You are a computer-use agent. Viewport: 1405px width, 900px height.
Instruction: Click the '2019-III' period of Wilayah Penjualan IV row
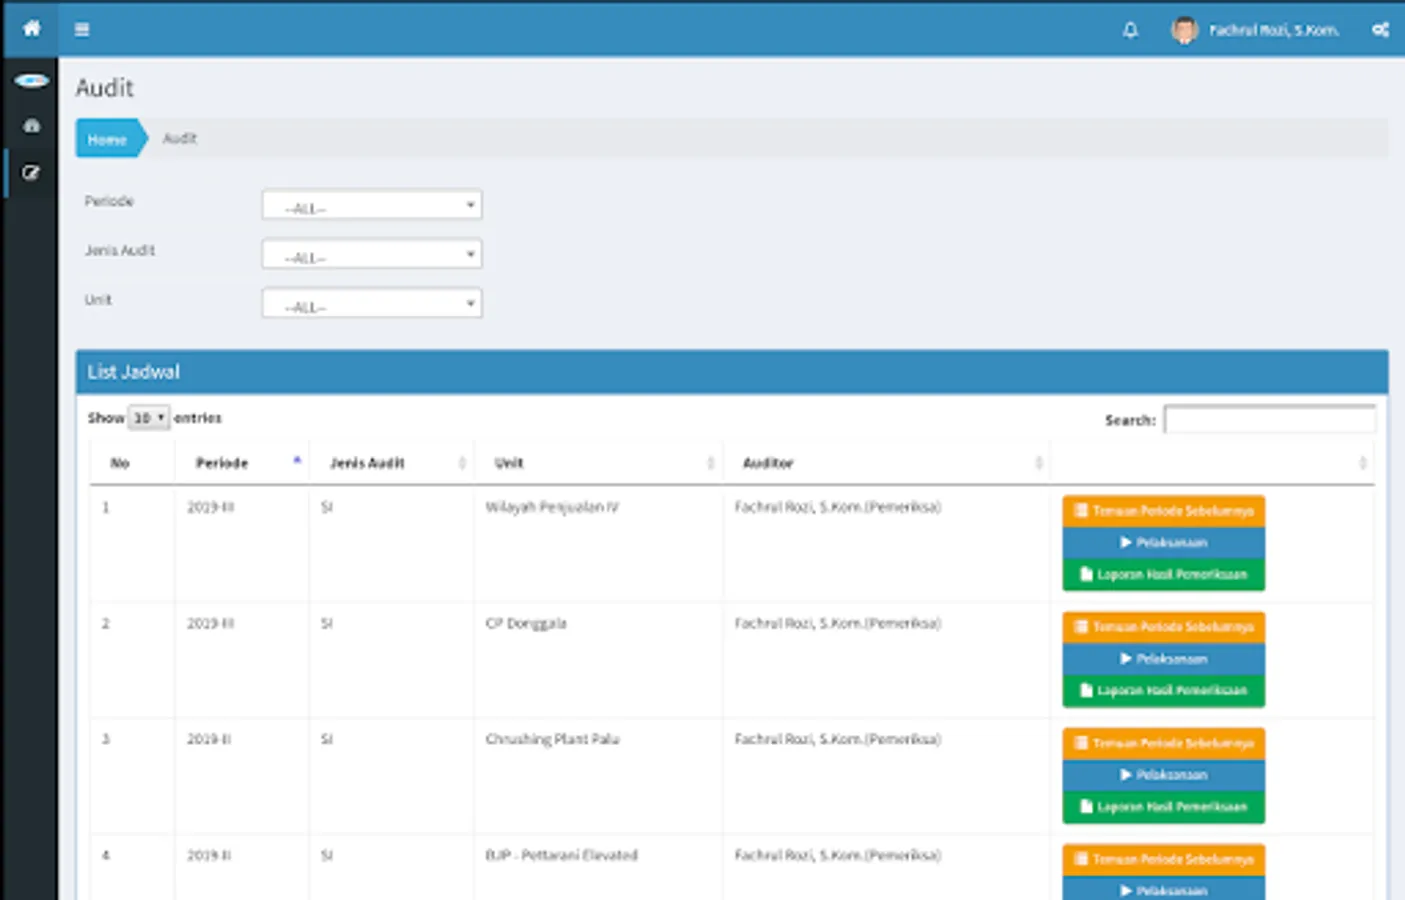tap(211, 507)
